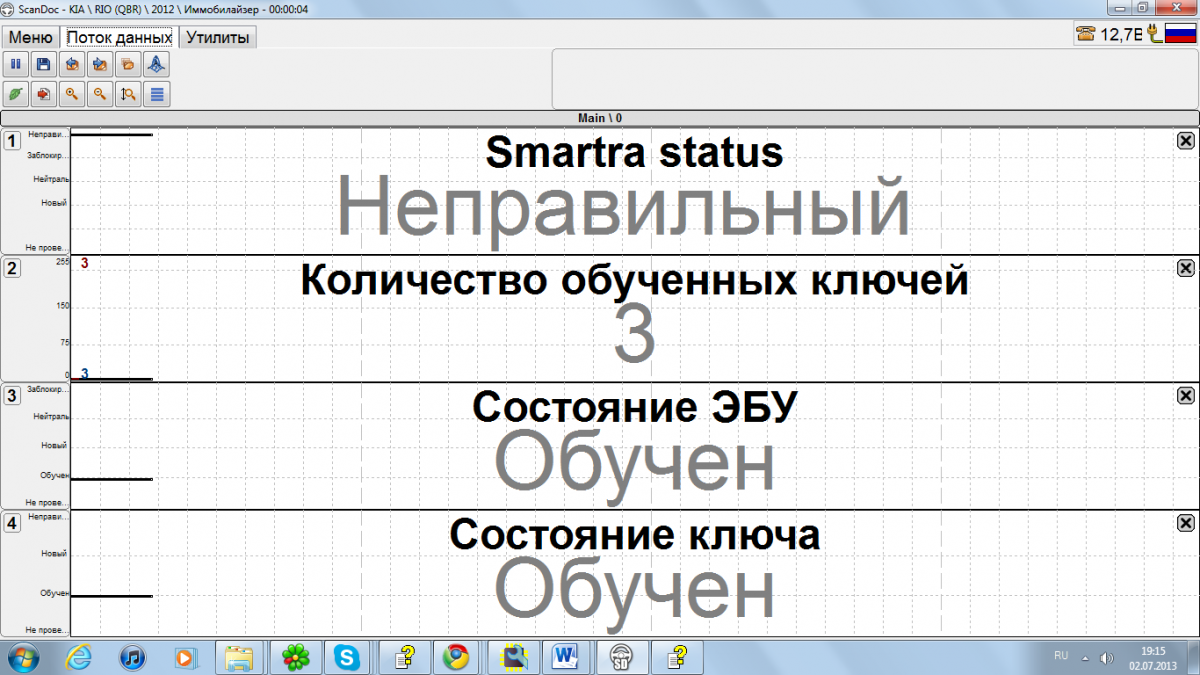Open ICQ green flower taskbar icon
The width and height of the screenshot is (1200, 675).
click(294, 657)
